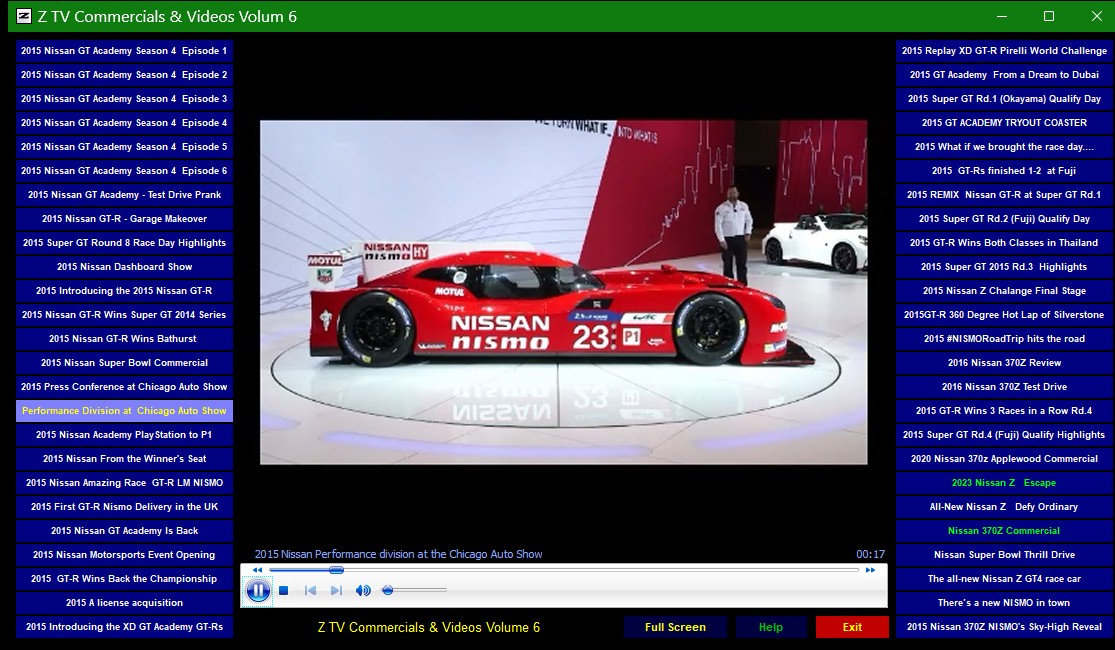Viewport: 1115px width, 650px height.
Task: Select 2015 Nissan GT Academy Season 4 Episode 1
Action: click(124, 51)
